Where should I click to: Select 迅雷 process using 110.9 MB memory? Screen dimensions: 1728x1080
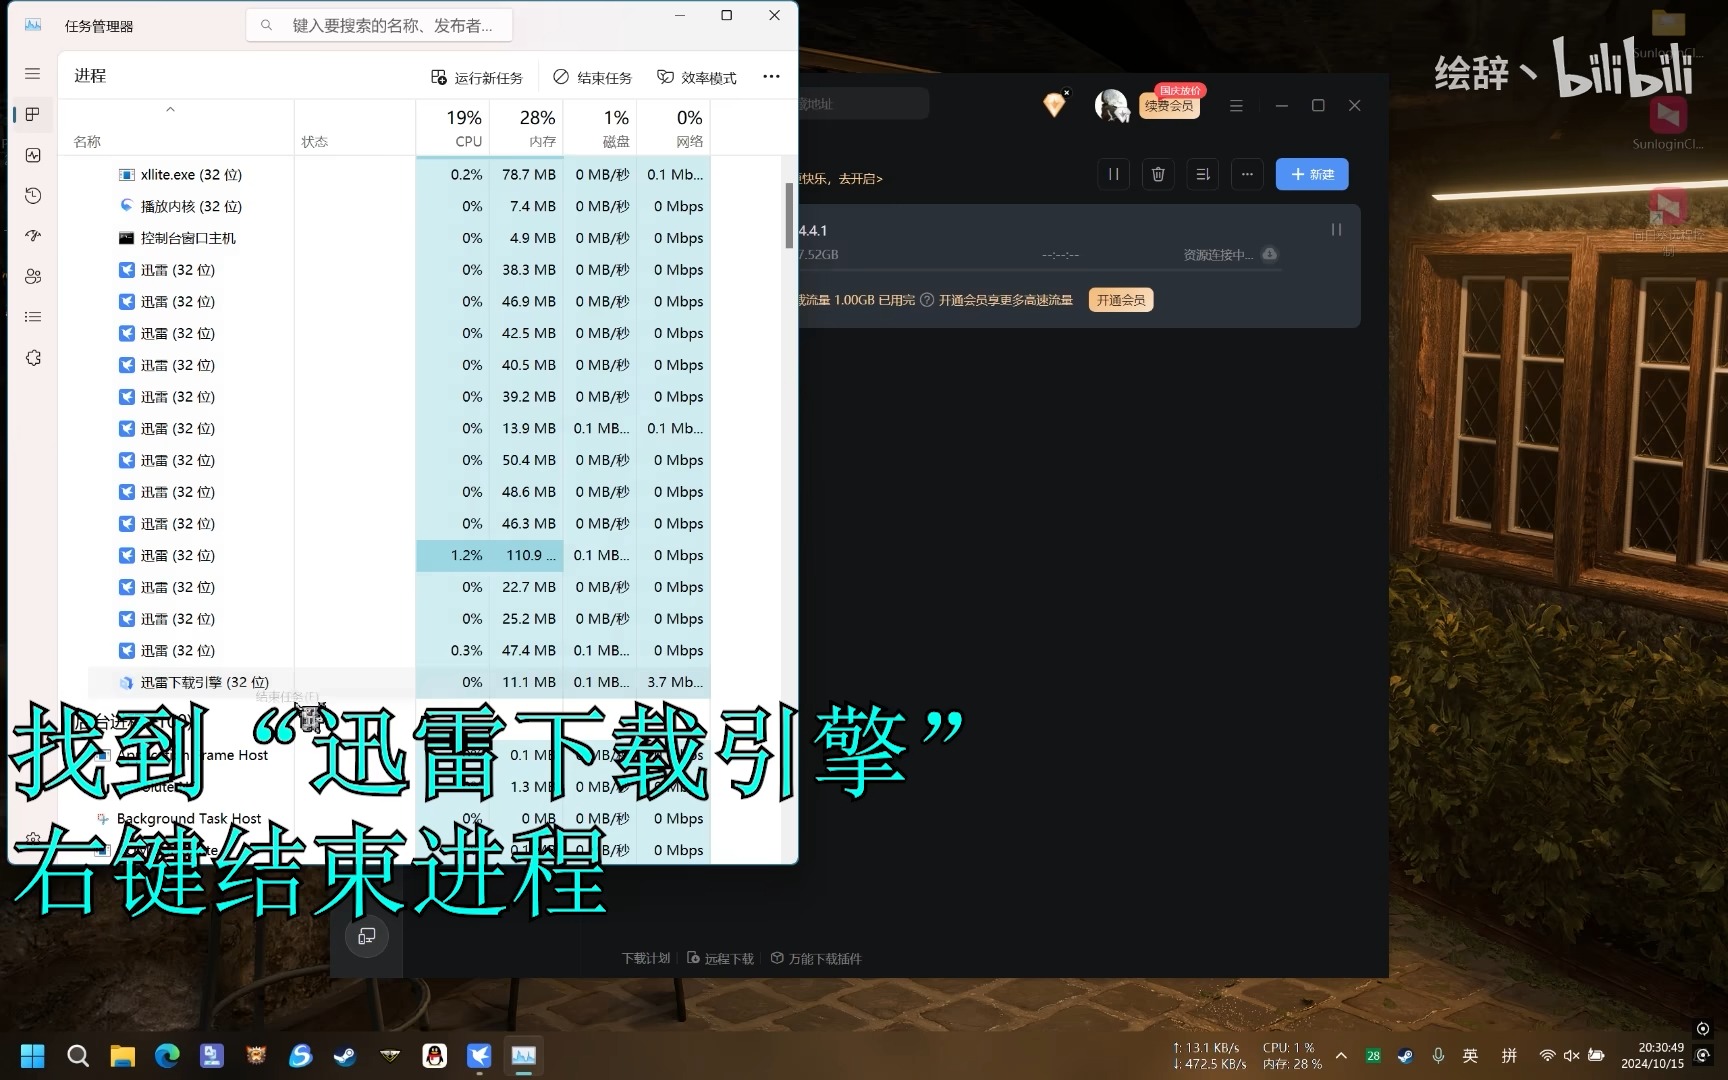[400, 555]
